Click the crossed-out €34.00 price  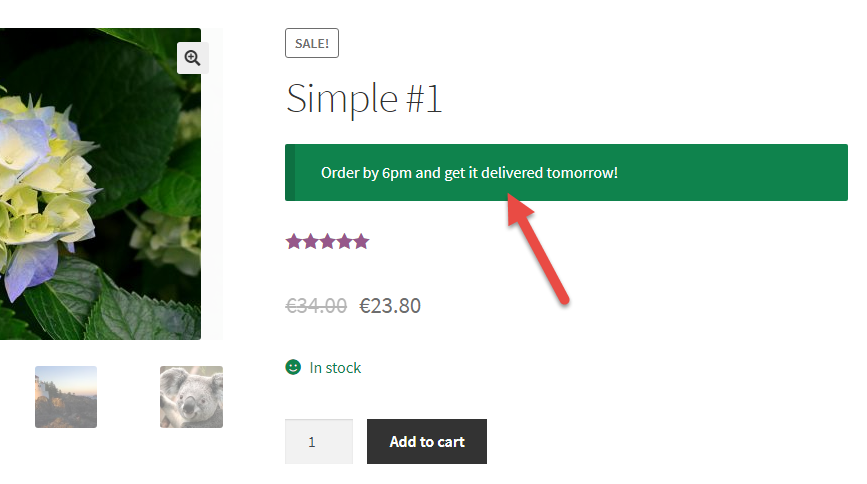point(316,305)
